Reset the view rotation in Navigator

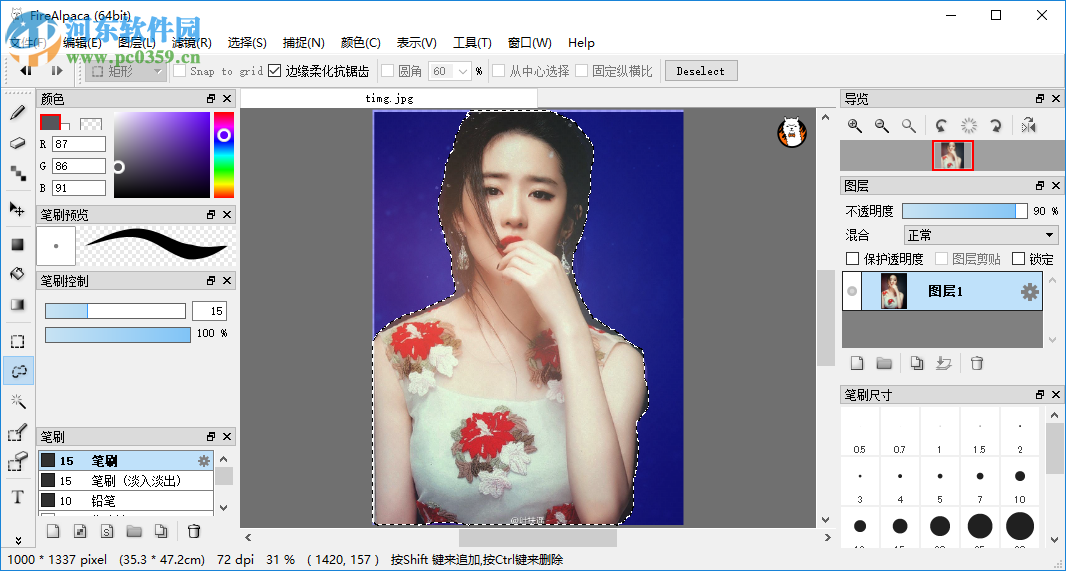point(968,126)
